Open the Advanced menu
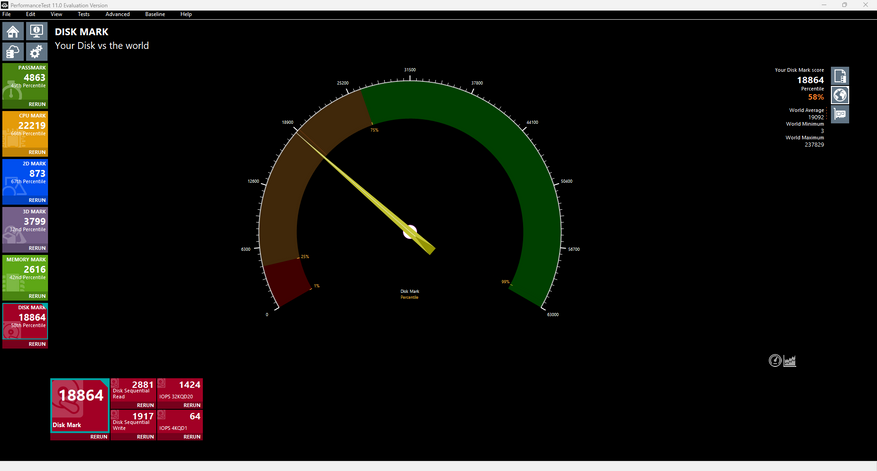This screenshot has width=877, height=471. pyautogui.click(x=117, y=15)
